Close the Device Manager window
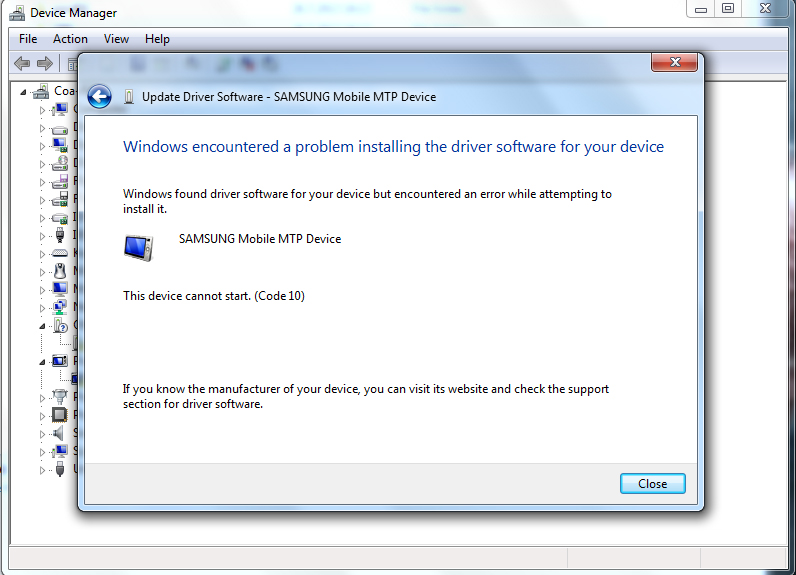The image size is (796, 575). (x=766, y=9)
